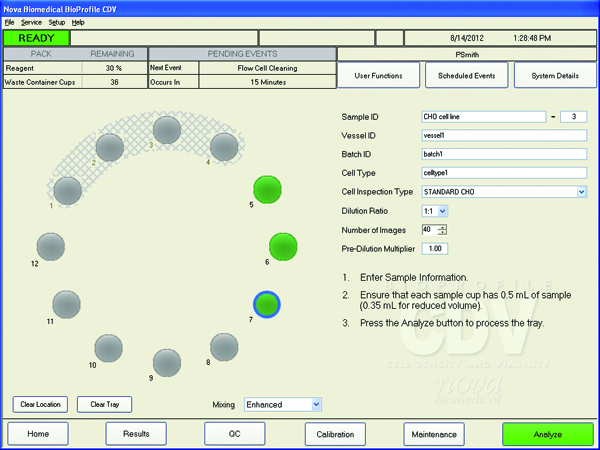The image size is (600, 450).
Task: Select sample cup position 4 on tray
Action: 224,147
